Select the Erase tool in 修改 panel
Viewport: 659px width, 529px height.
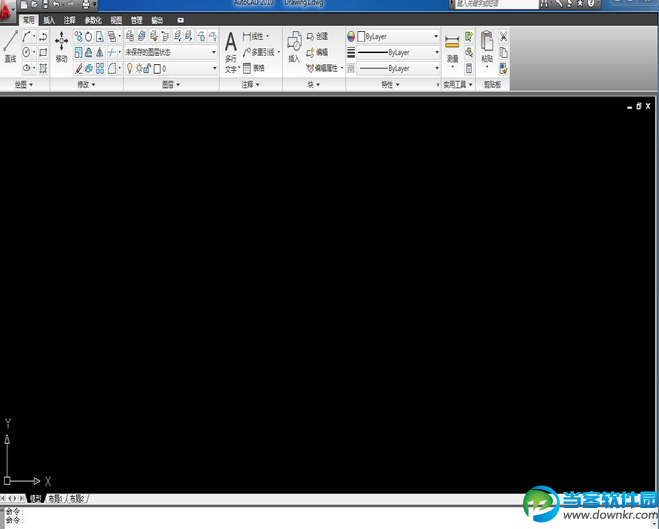(x=79, y=68)
